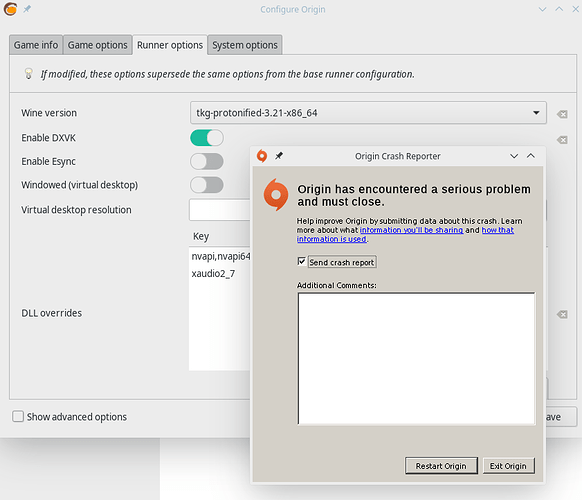The image size is (582, 500).
Task: Reset DLL overrides with its clear icon
Action: coord(562,315)
